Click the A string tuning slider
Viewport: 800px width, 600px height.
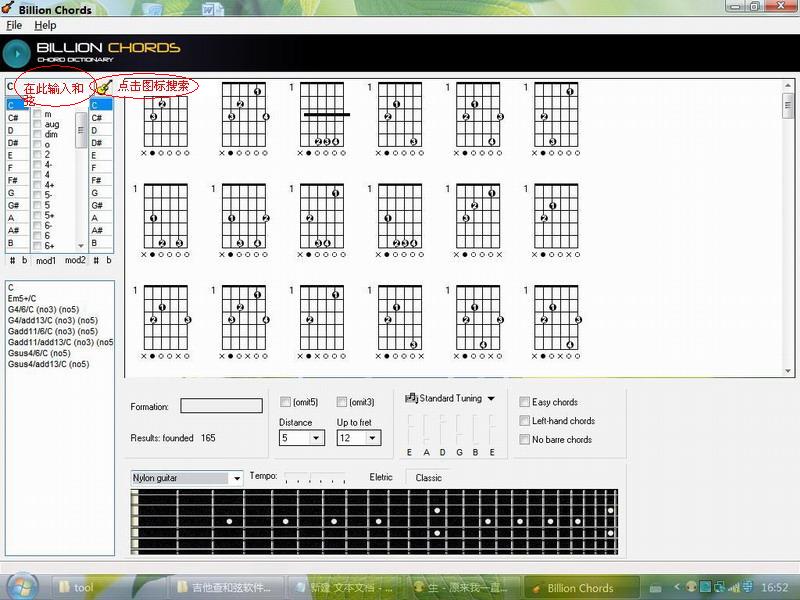[427, 430]
